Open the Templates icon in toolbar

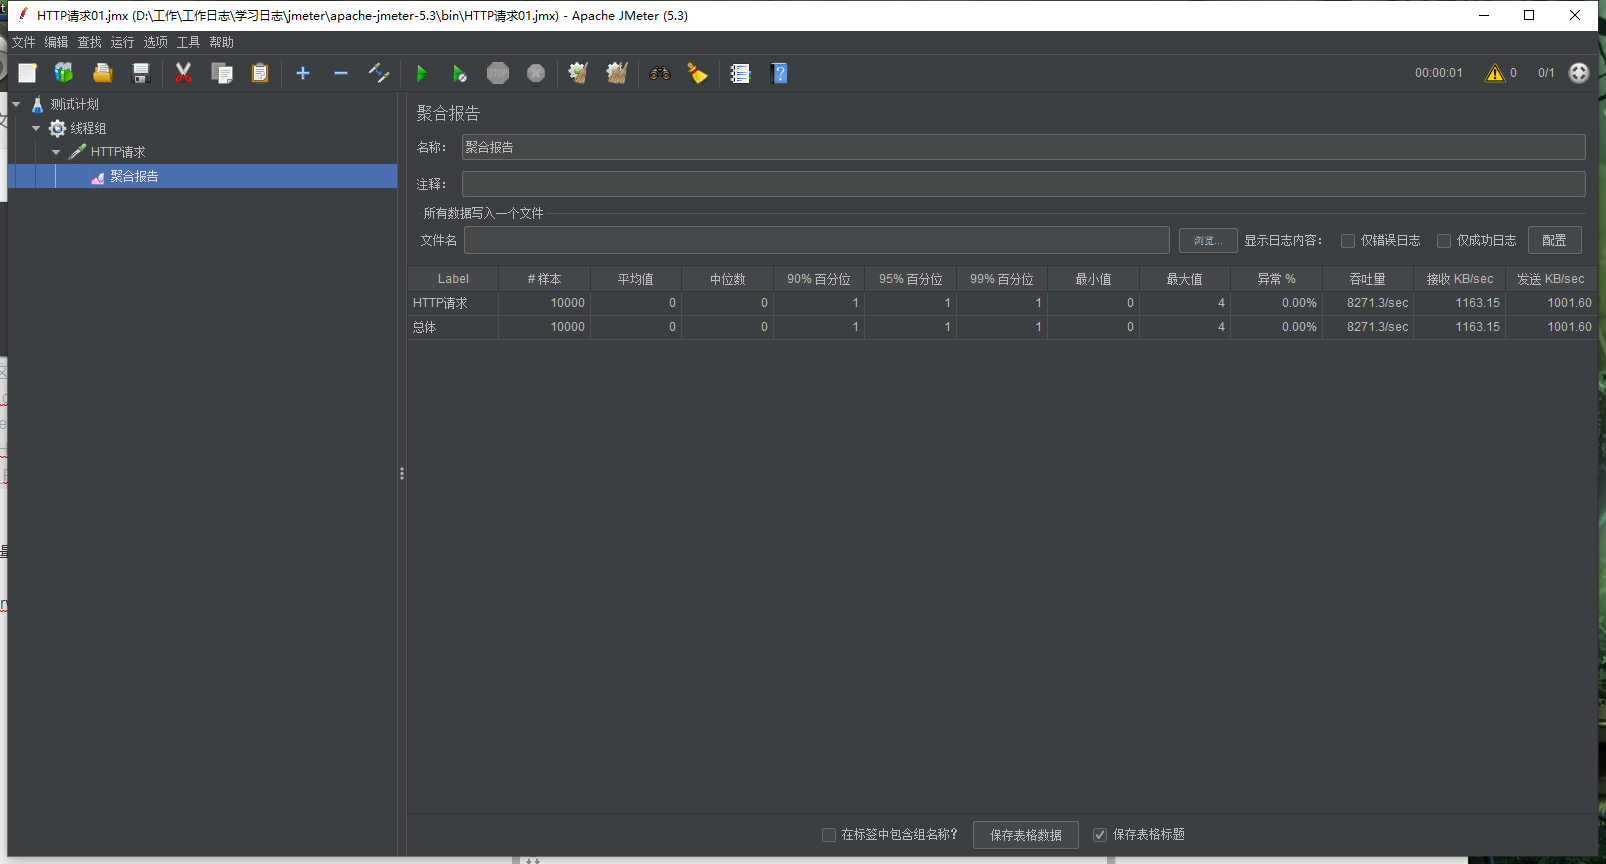click(x=64, y=73)
